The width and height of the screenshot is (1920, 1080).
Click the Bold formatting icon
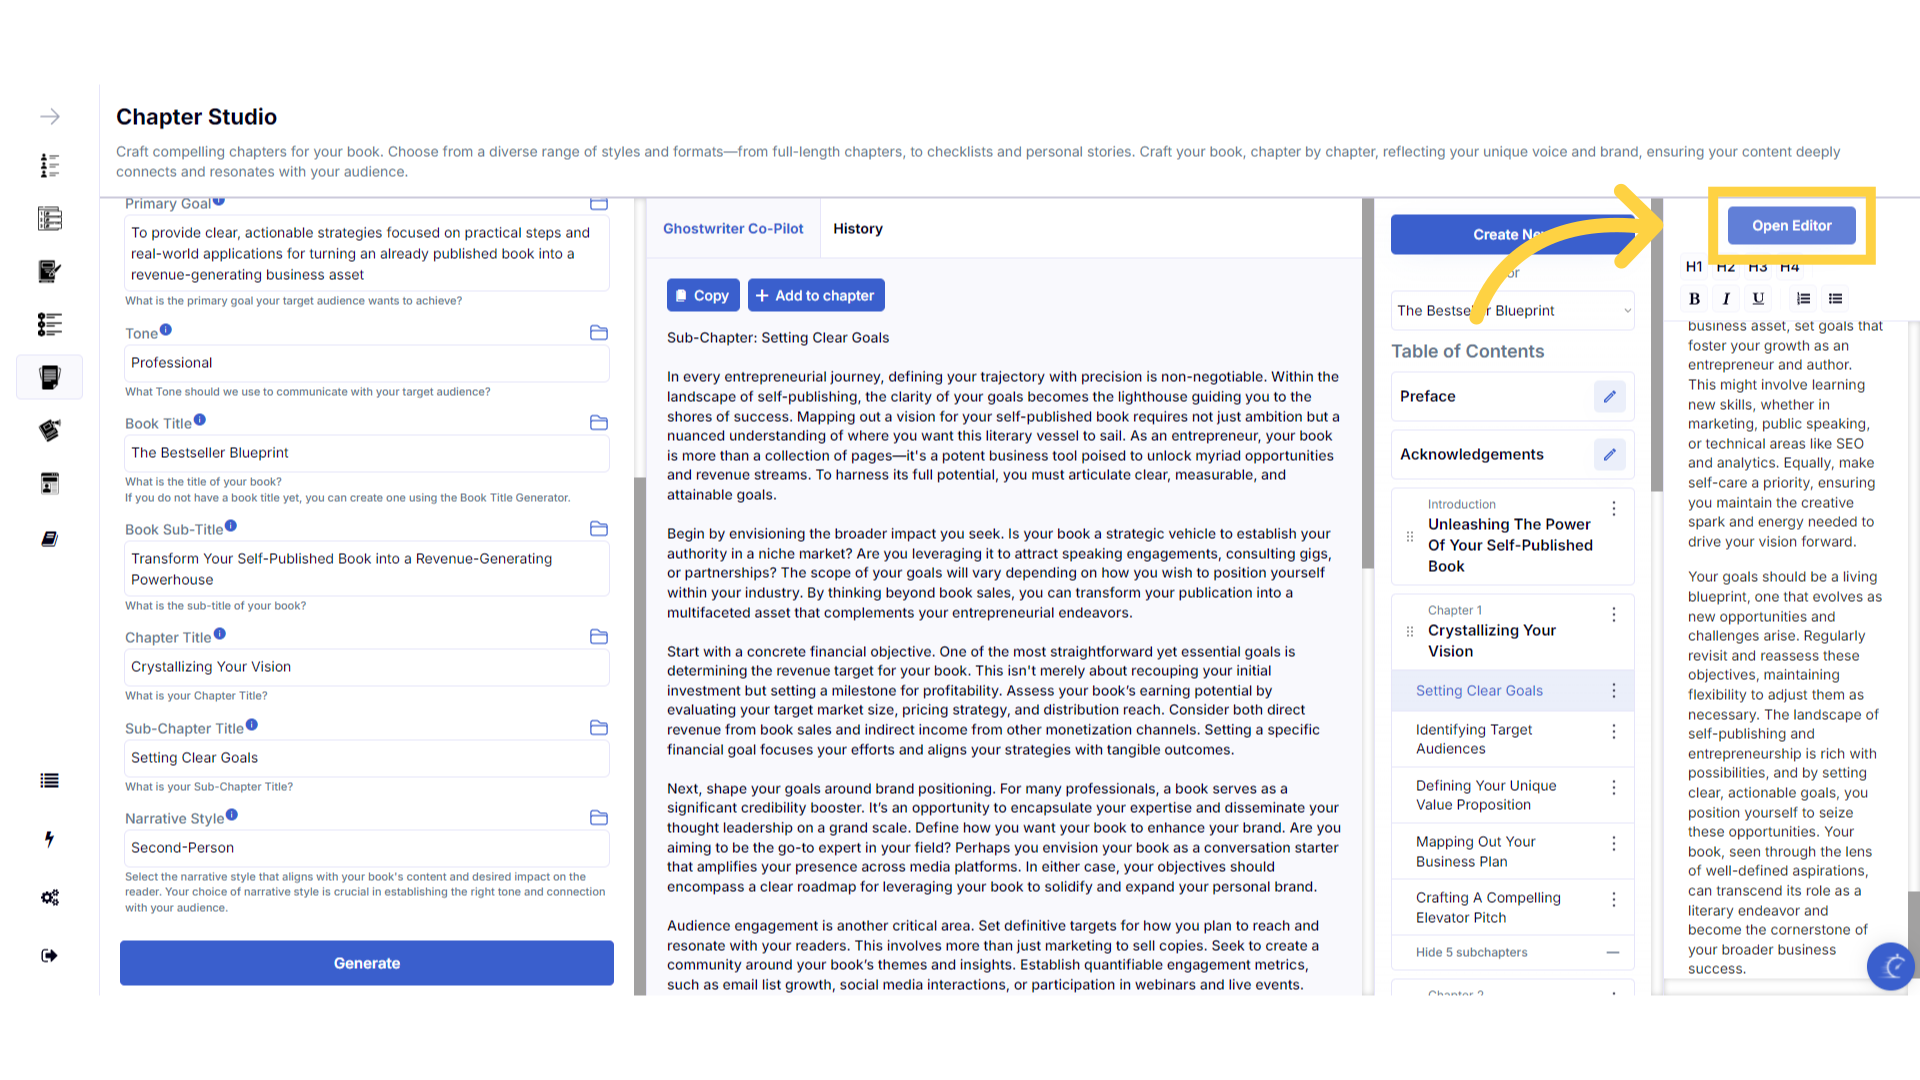(1694, 298)
